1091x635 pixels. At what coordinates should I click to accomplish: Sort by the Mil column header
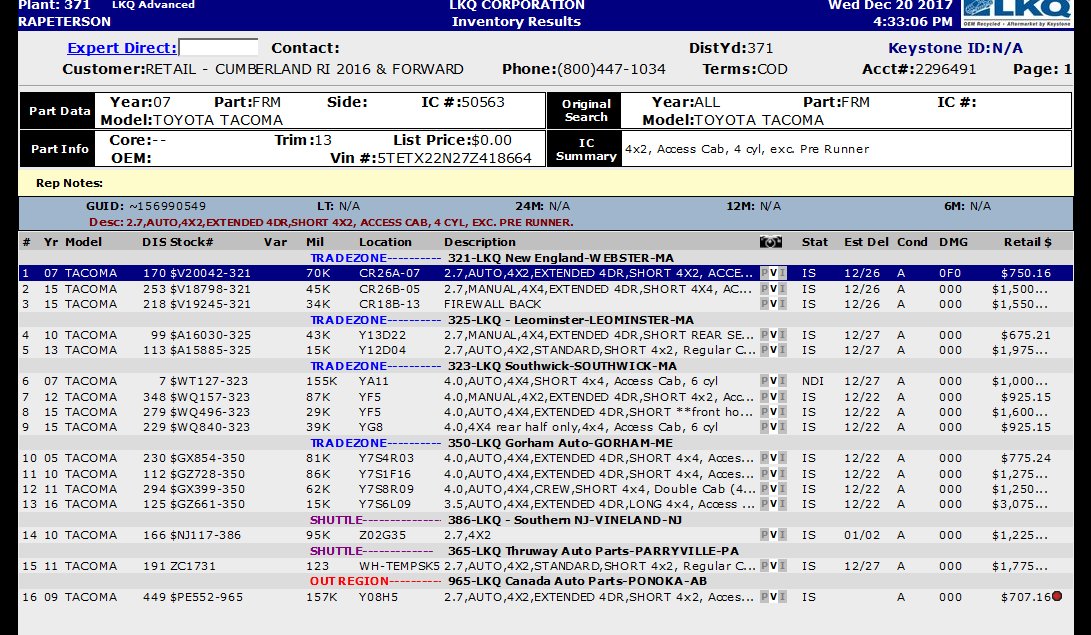pos(315,242)
